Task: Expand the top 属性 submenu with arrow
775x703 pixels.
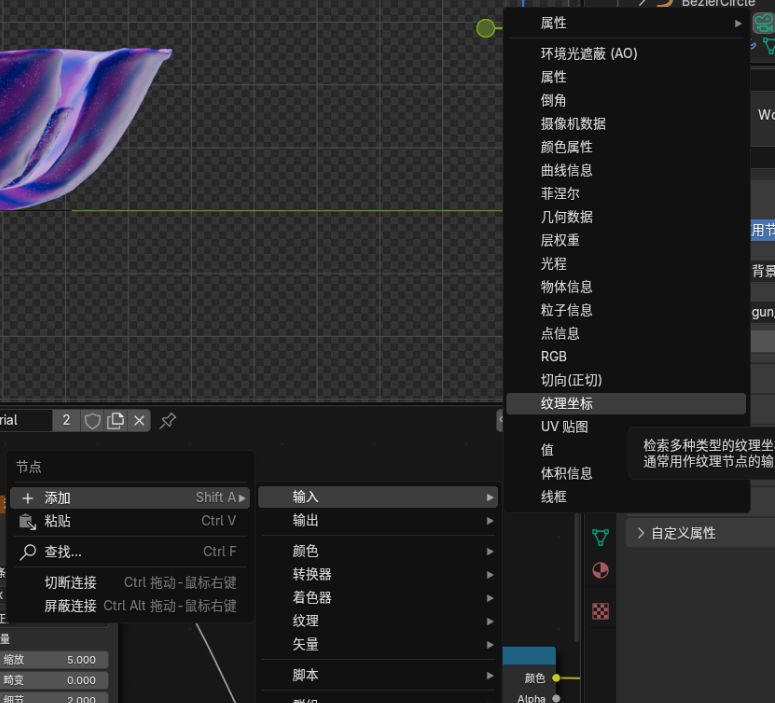Action: click(626, 23)
